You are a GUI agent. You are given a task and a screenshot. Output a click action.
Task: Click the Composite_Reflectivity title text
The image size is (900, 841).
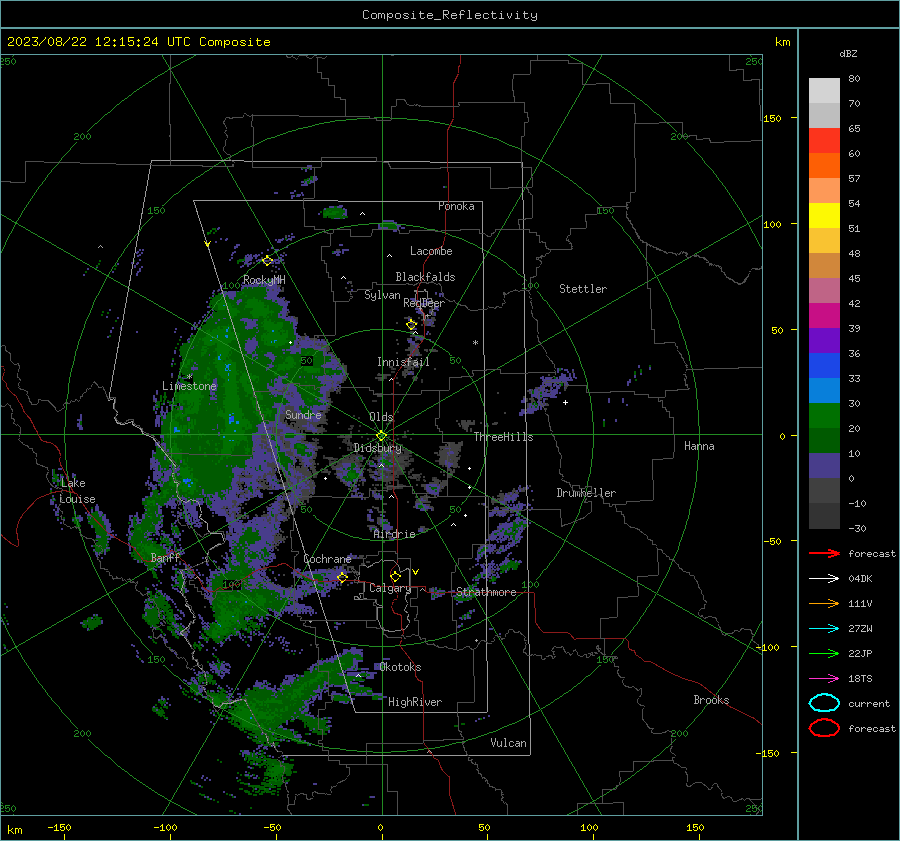point(449,15)
